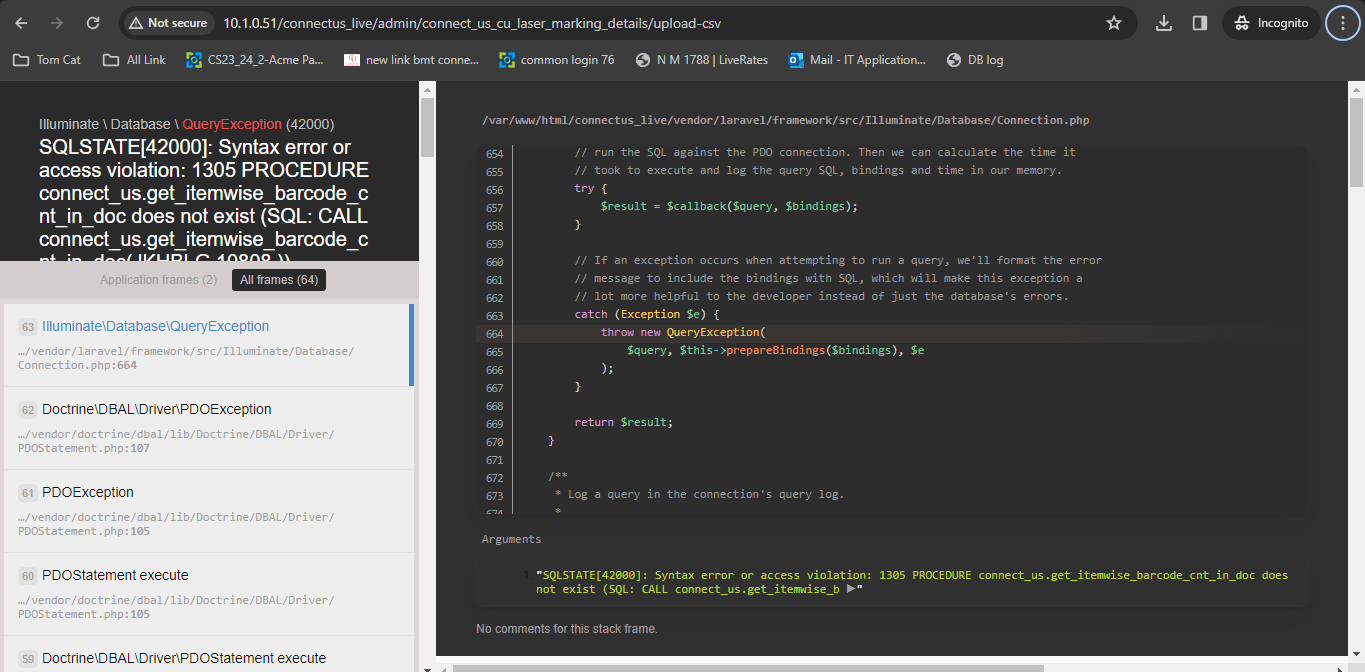The height and width of the screenshot is (672, 1365).
Task: Select frame 60 PDOStatement execute
Action: click(x=207, y=594)
